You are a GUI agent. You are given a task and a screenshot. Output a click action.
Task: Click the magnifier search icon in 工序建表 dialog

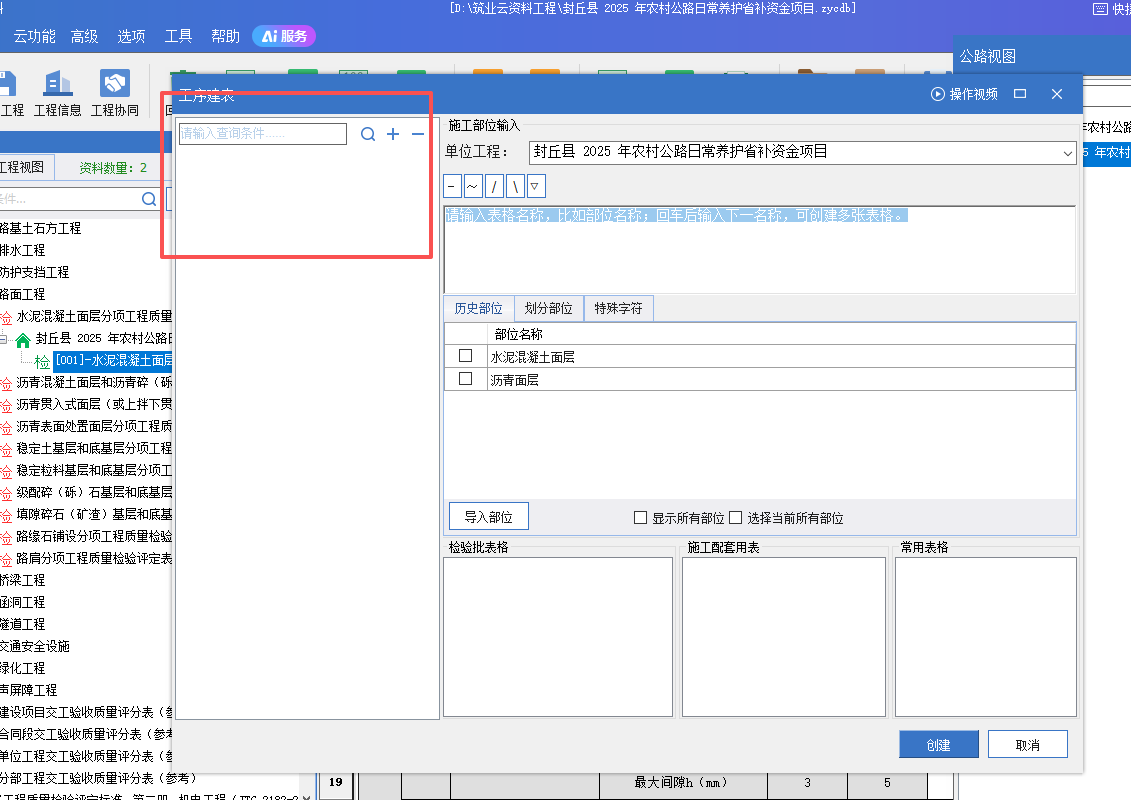[x=368, y=134]
